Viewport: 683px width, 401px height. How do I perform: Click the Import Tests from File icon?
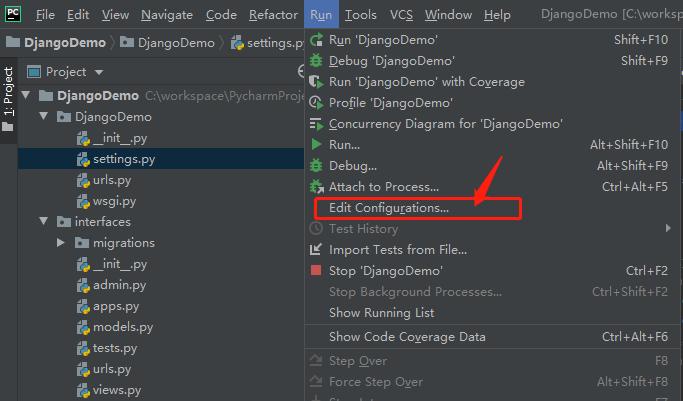click(316, 249)
